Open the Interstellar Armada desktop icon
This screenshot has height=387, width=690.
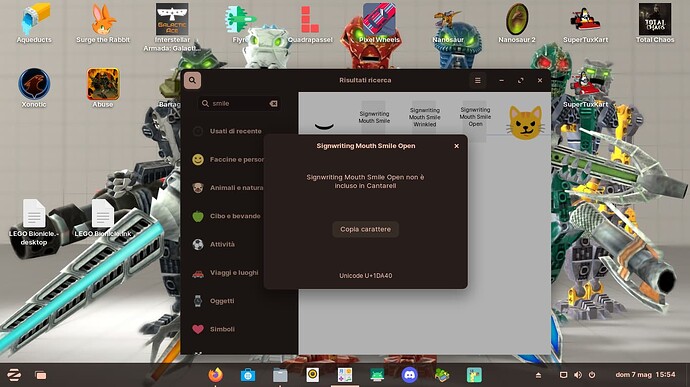(x=172, y=26)
